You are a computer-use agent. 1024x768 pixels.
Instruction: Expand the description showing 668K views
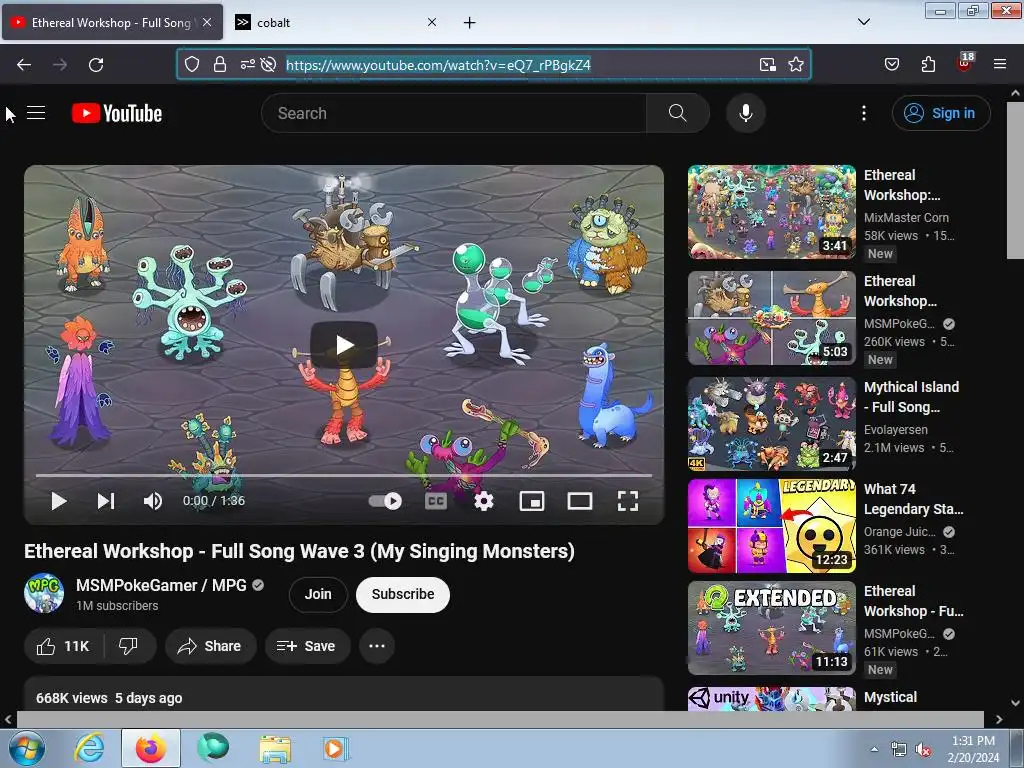[x=344, y=696]
